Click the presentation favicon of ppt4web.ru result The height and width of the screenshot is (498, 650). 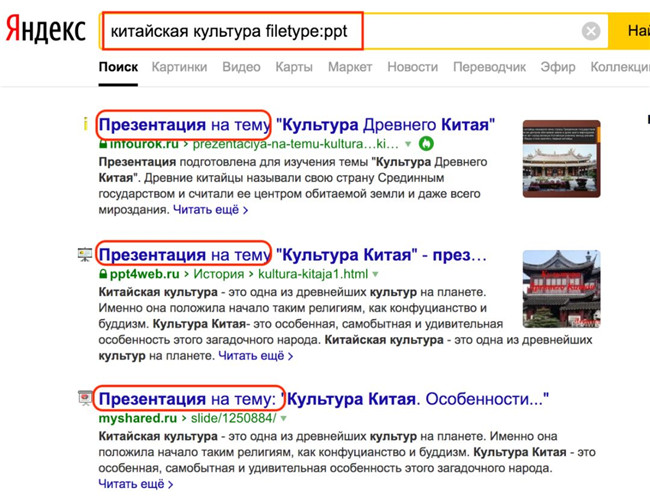click(x=85, y=254)
